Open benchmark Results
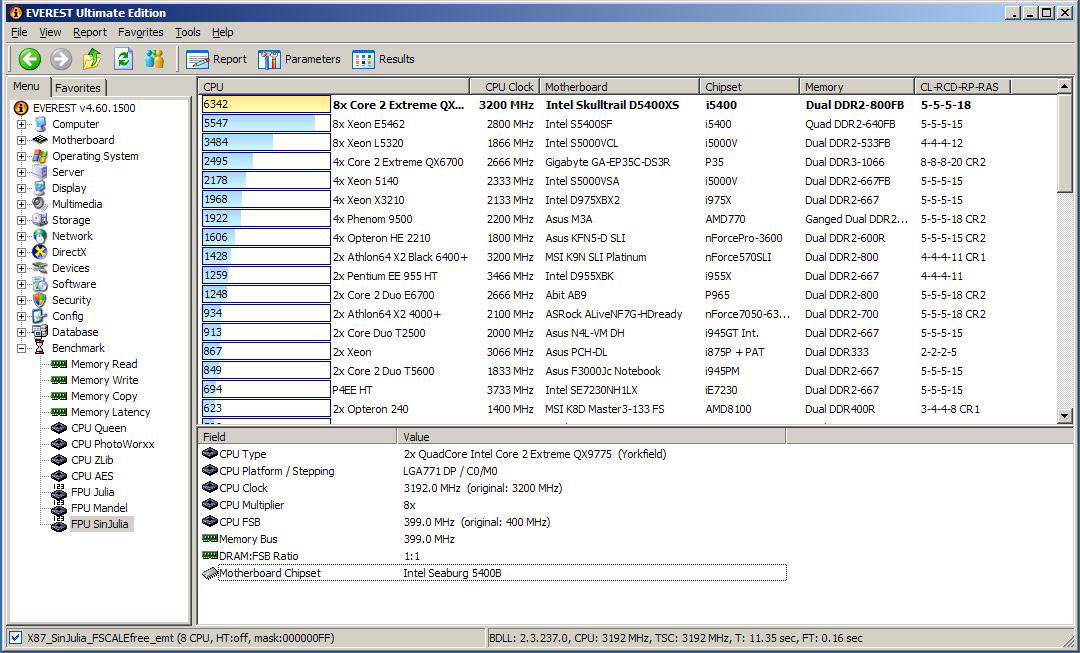Image resolution: width=1080 pixels, height=653 pixels. 384,59
